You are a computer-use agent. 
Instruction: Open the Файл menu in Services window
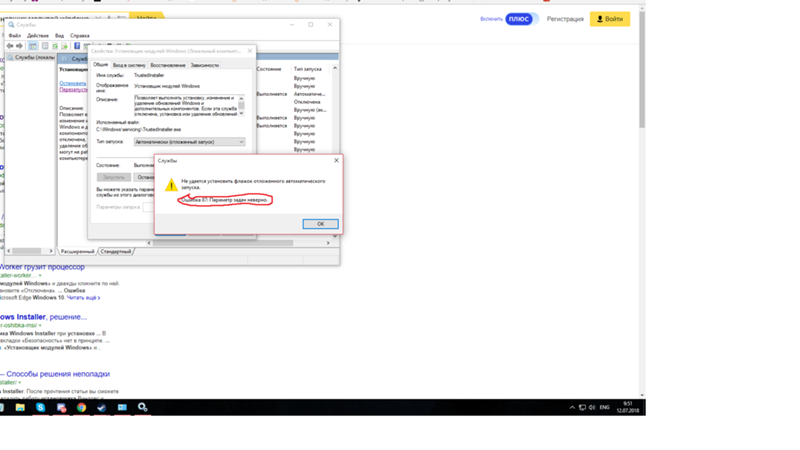pos(15,36)
